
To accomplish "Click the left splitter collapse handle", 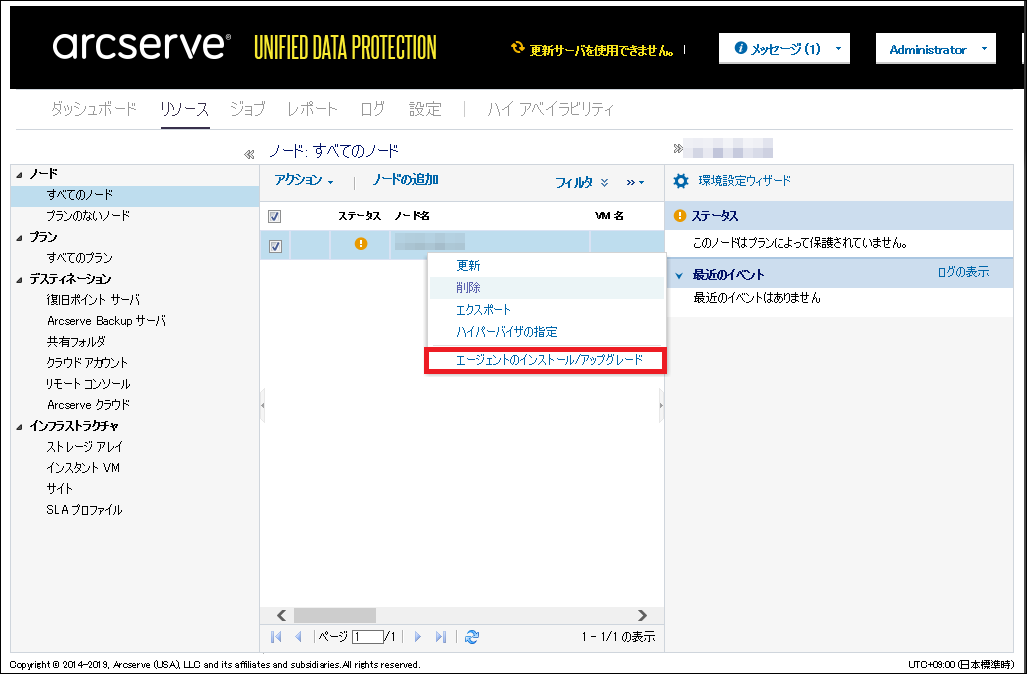I will pos(263,405).
